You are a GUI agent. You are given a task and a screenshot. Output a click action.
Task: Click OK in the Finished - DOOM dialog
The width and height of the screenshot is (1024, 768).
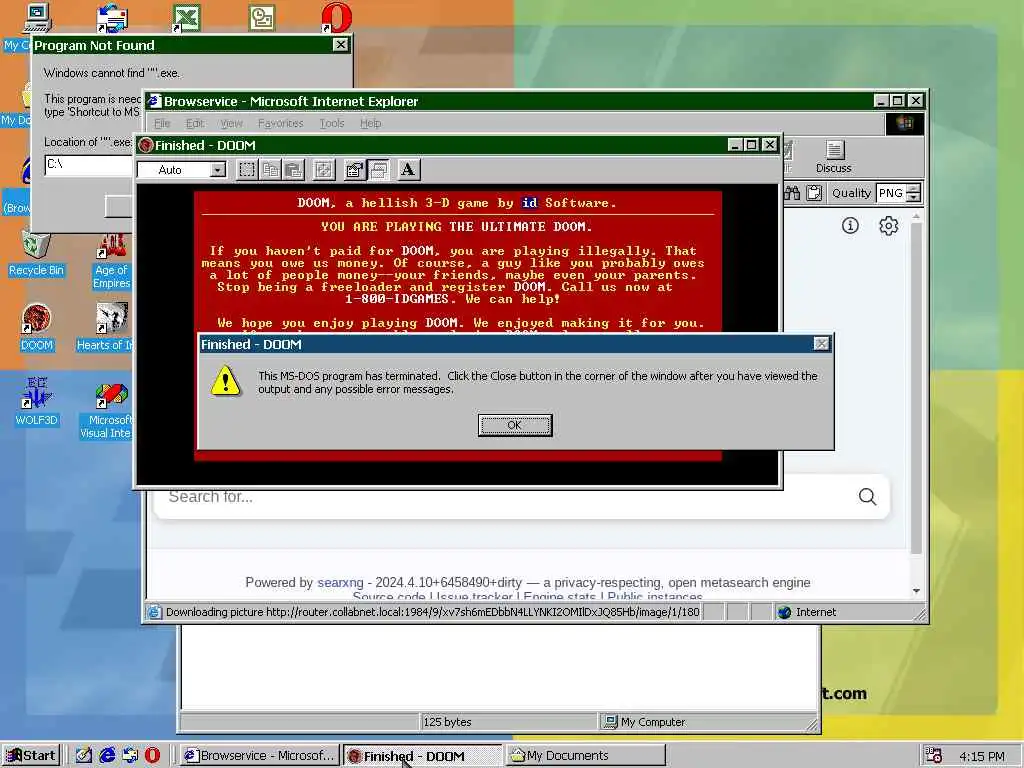[x=515, y=425]
